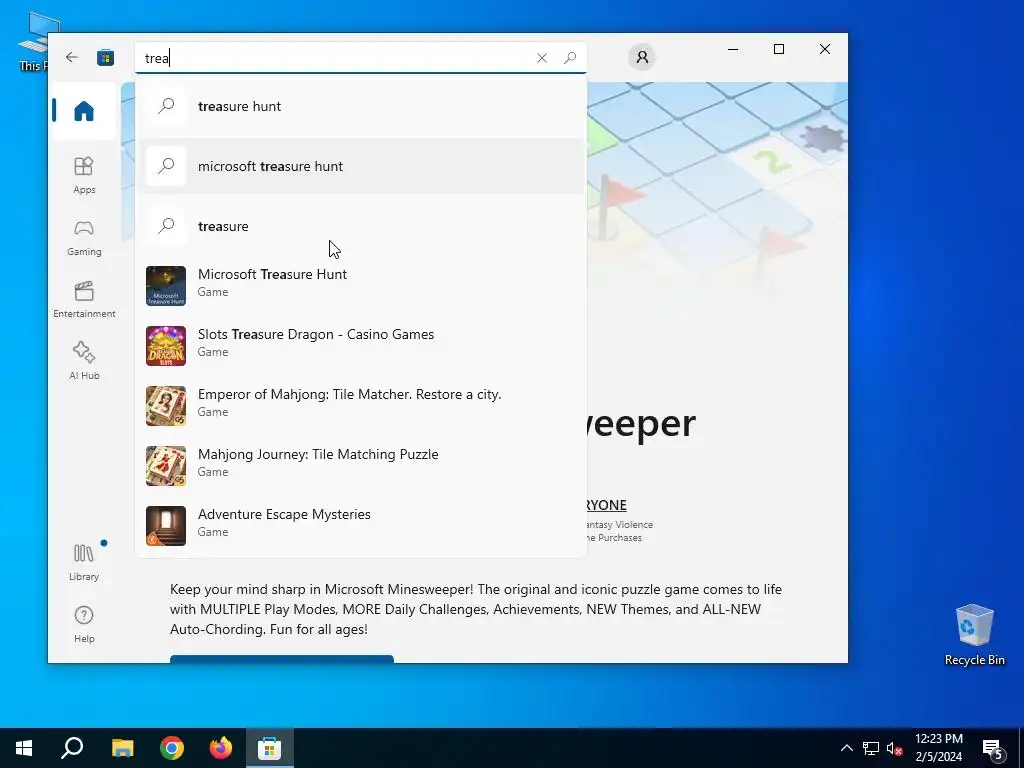Click the Emperor of Mahjong thumbnail
Screen dimensions: 1024x768
[166, 406]
